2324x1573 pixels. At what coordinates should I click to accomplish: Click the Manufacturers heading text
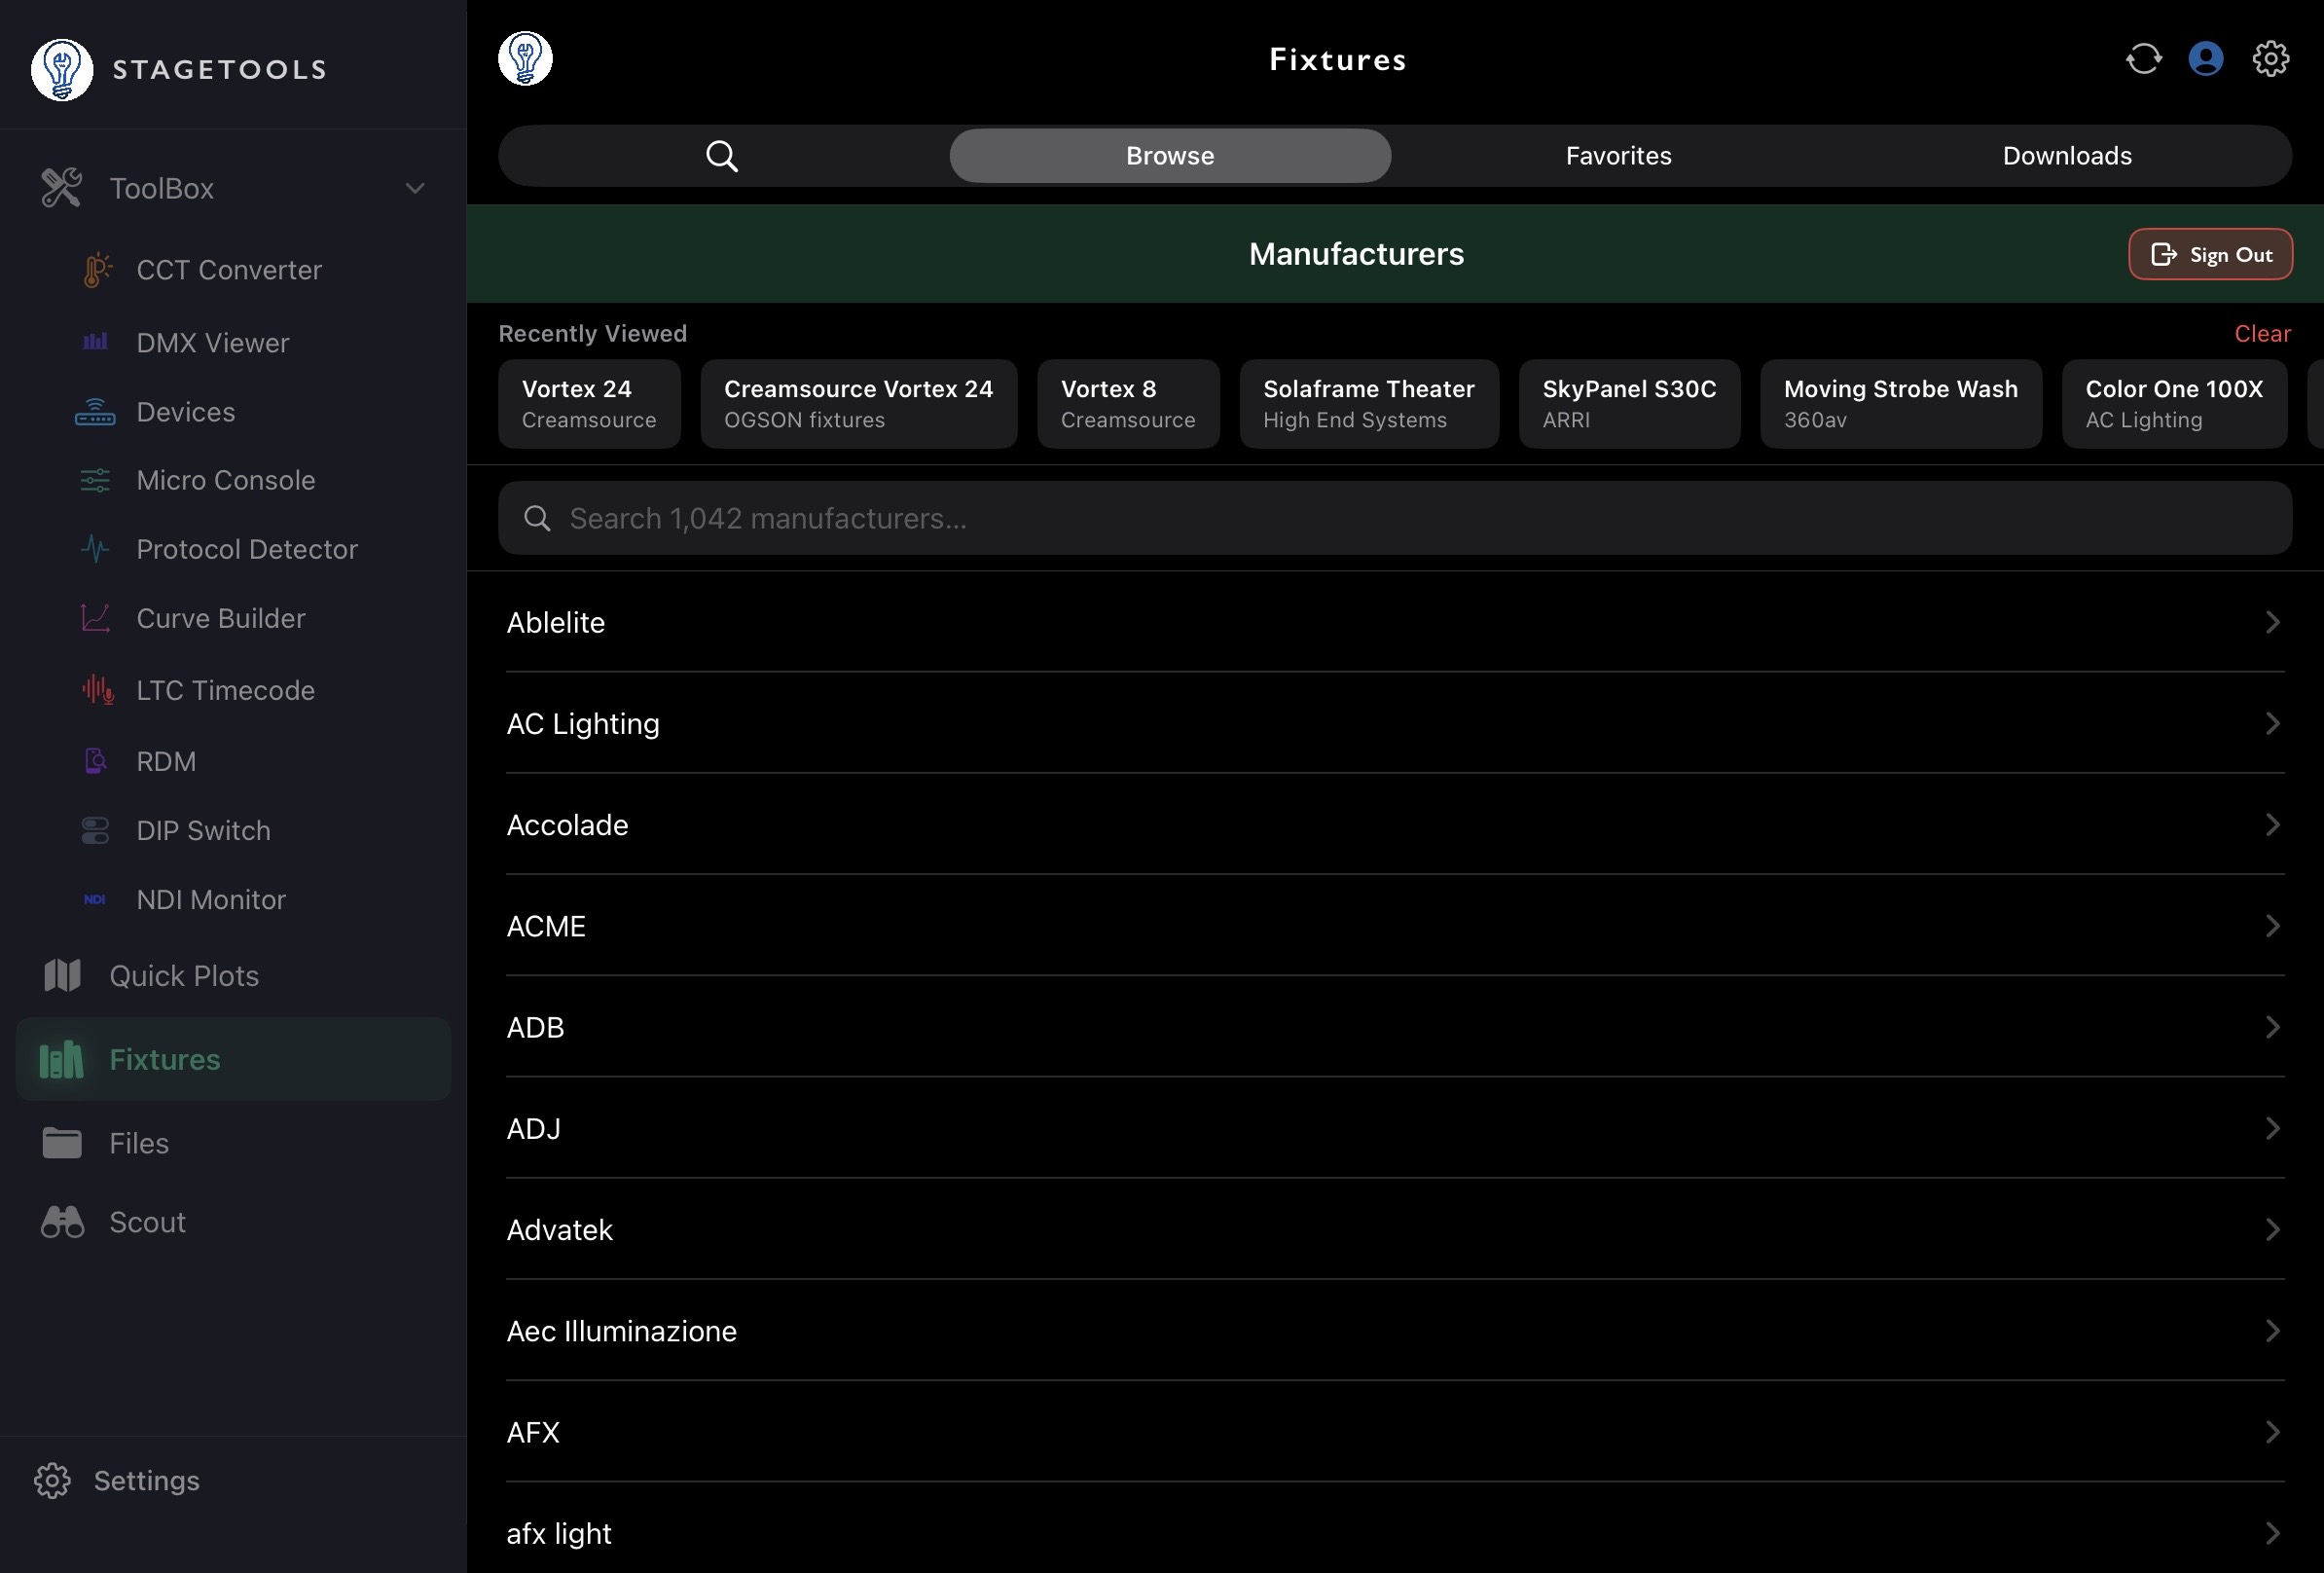pos(1356,254)
